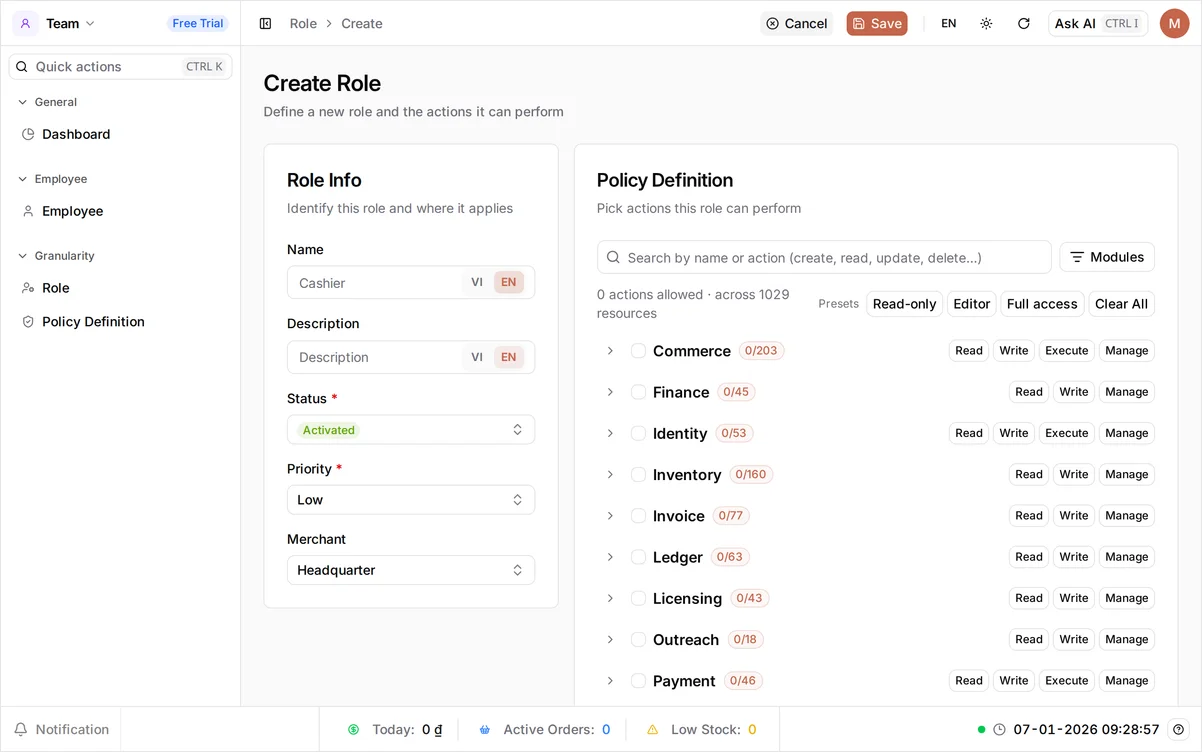Viewport: 1202px width, 752px height.
Task: Collapse the General sidebar section
Action: [x=48, y=102]
